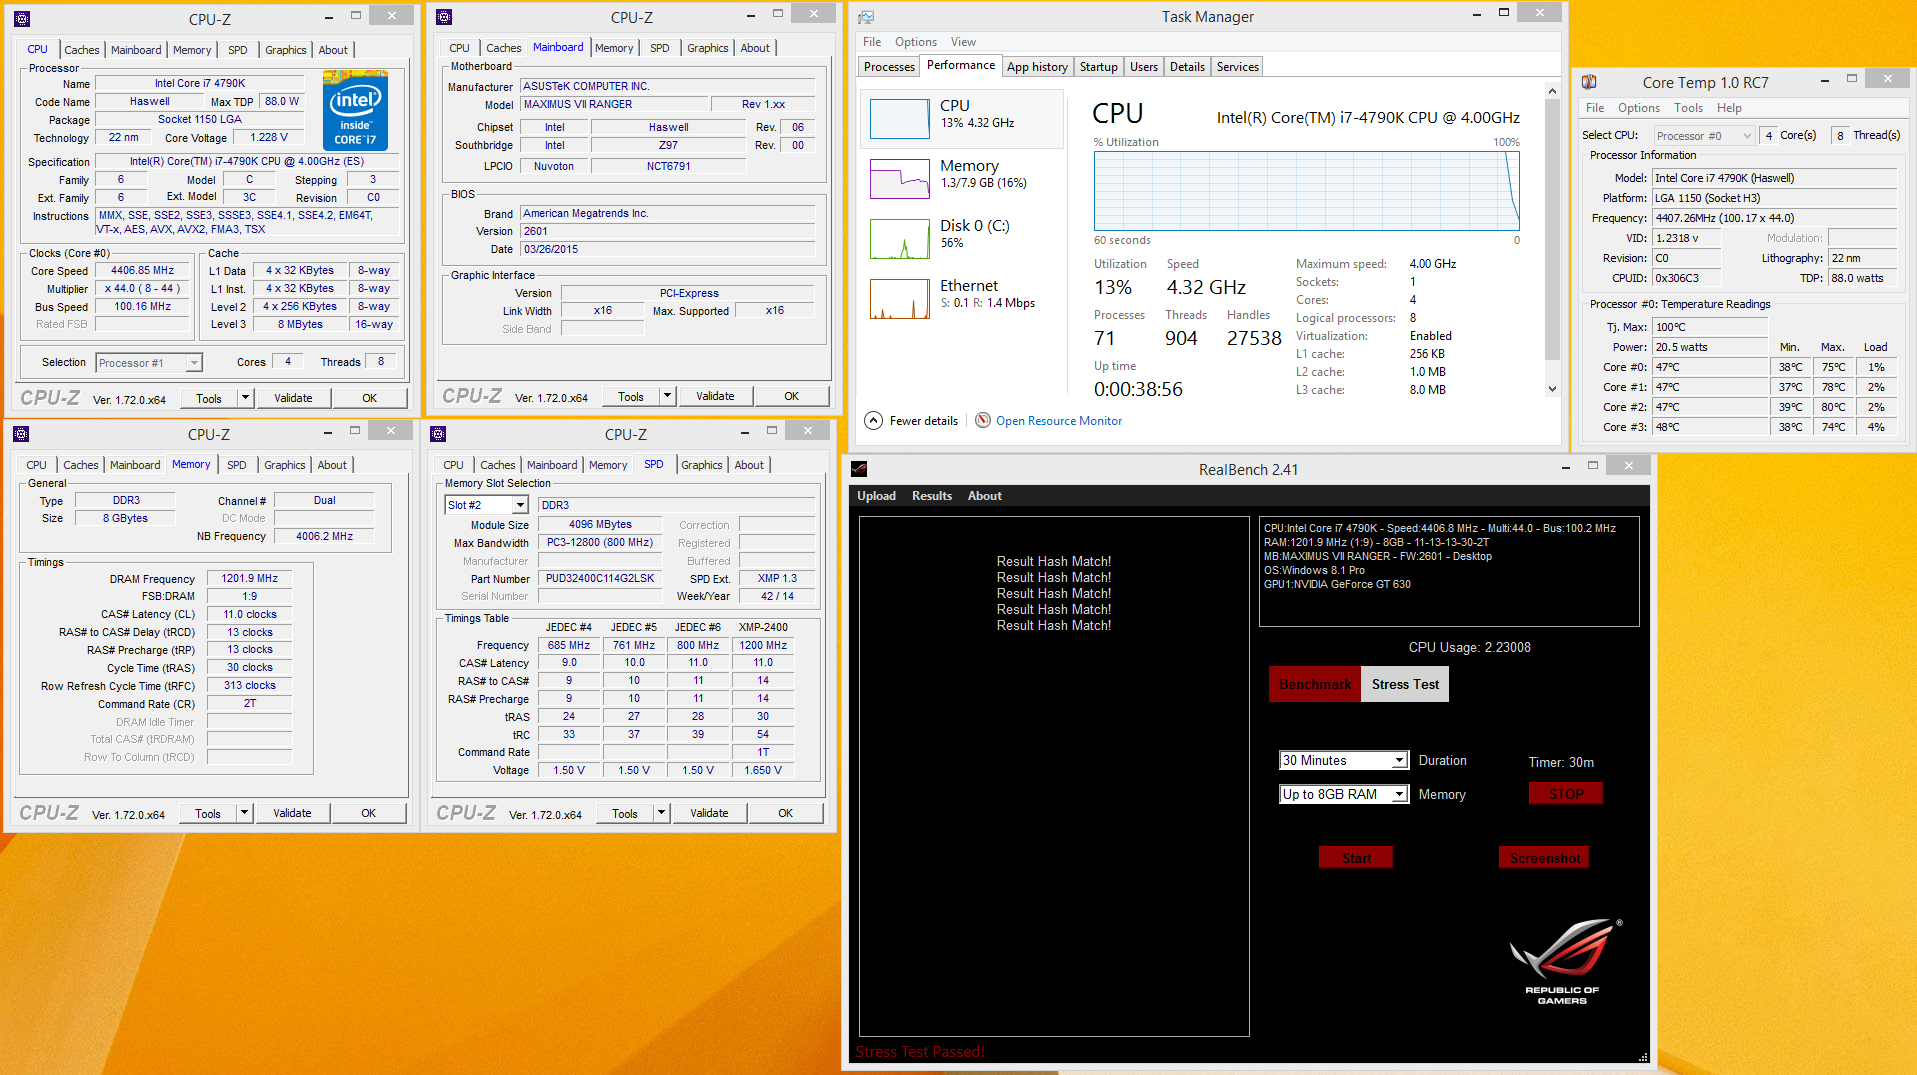Click Validate in the top-left CPU-Z window
The width and height of the screenshot is (1917, 1075).
pos(293,398)
